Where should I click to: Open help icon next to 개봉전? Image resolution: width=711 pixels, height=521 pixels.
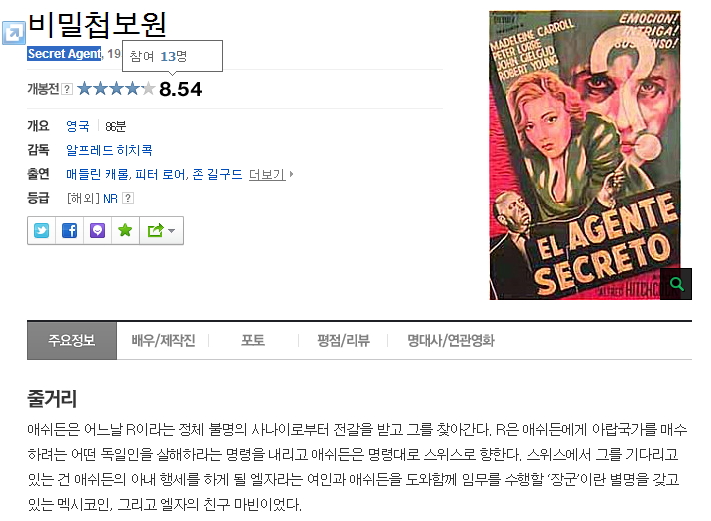click(x=67, y=89)
